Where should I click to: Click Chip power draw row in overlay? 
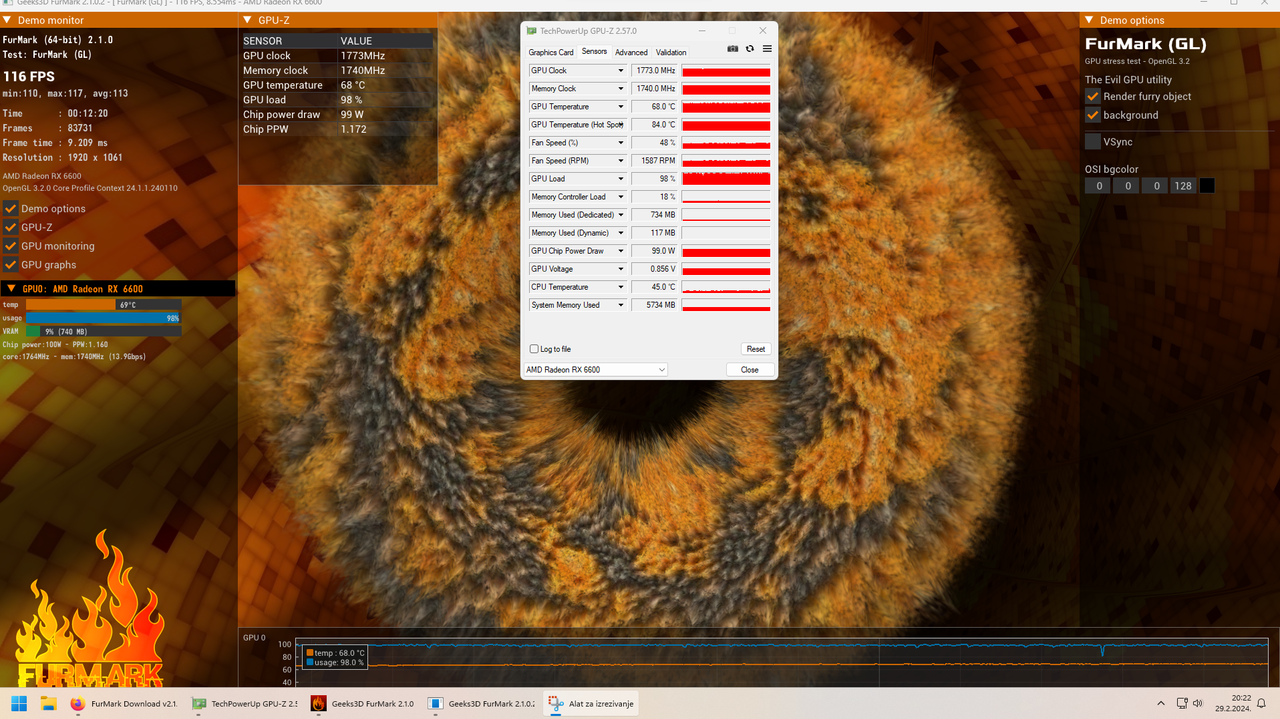(337, 114)
